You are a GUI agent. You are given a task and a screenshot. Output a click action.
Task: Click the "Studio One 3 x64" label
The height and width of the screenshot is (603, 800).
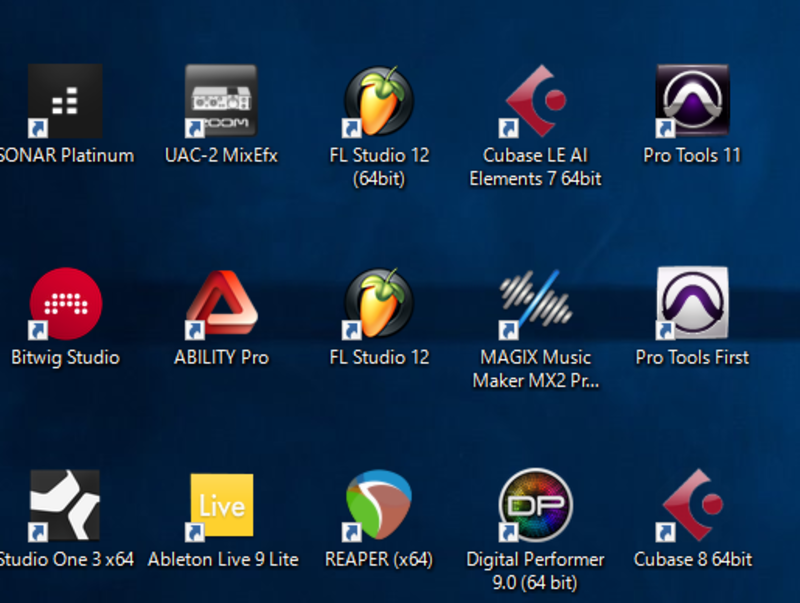pyautogui.click(x=67, y=559)
